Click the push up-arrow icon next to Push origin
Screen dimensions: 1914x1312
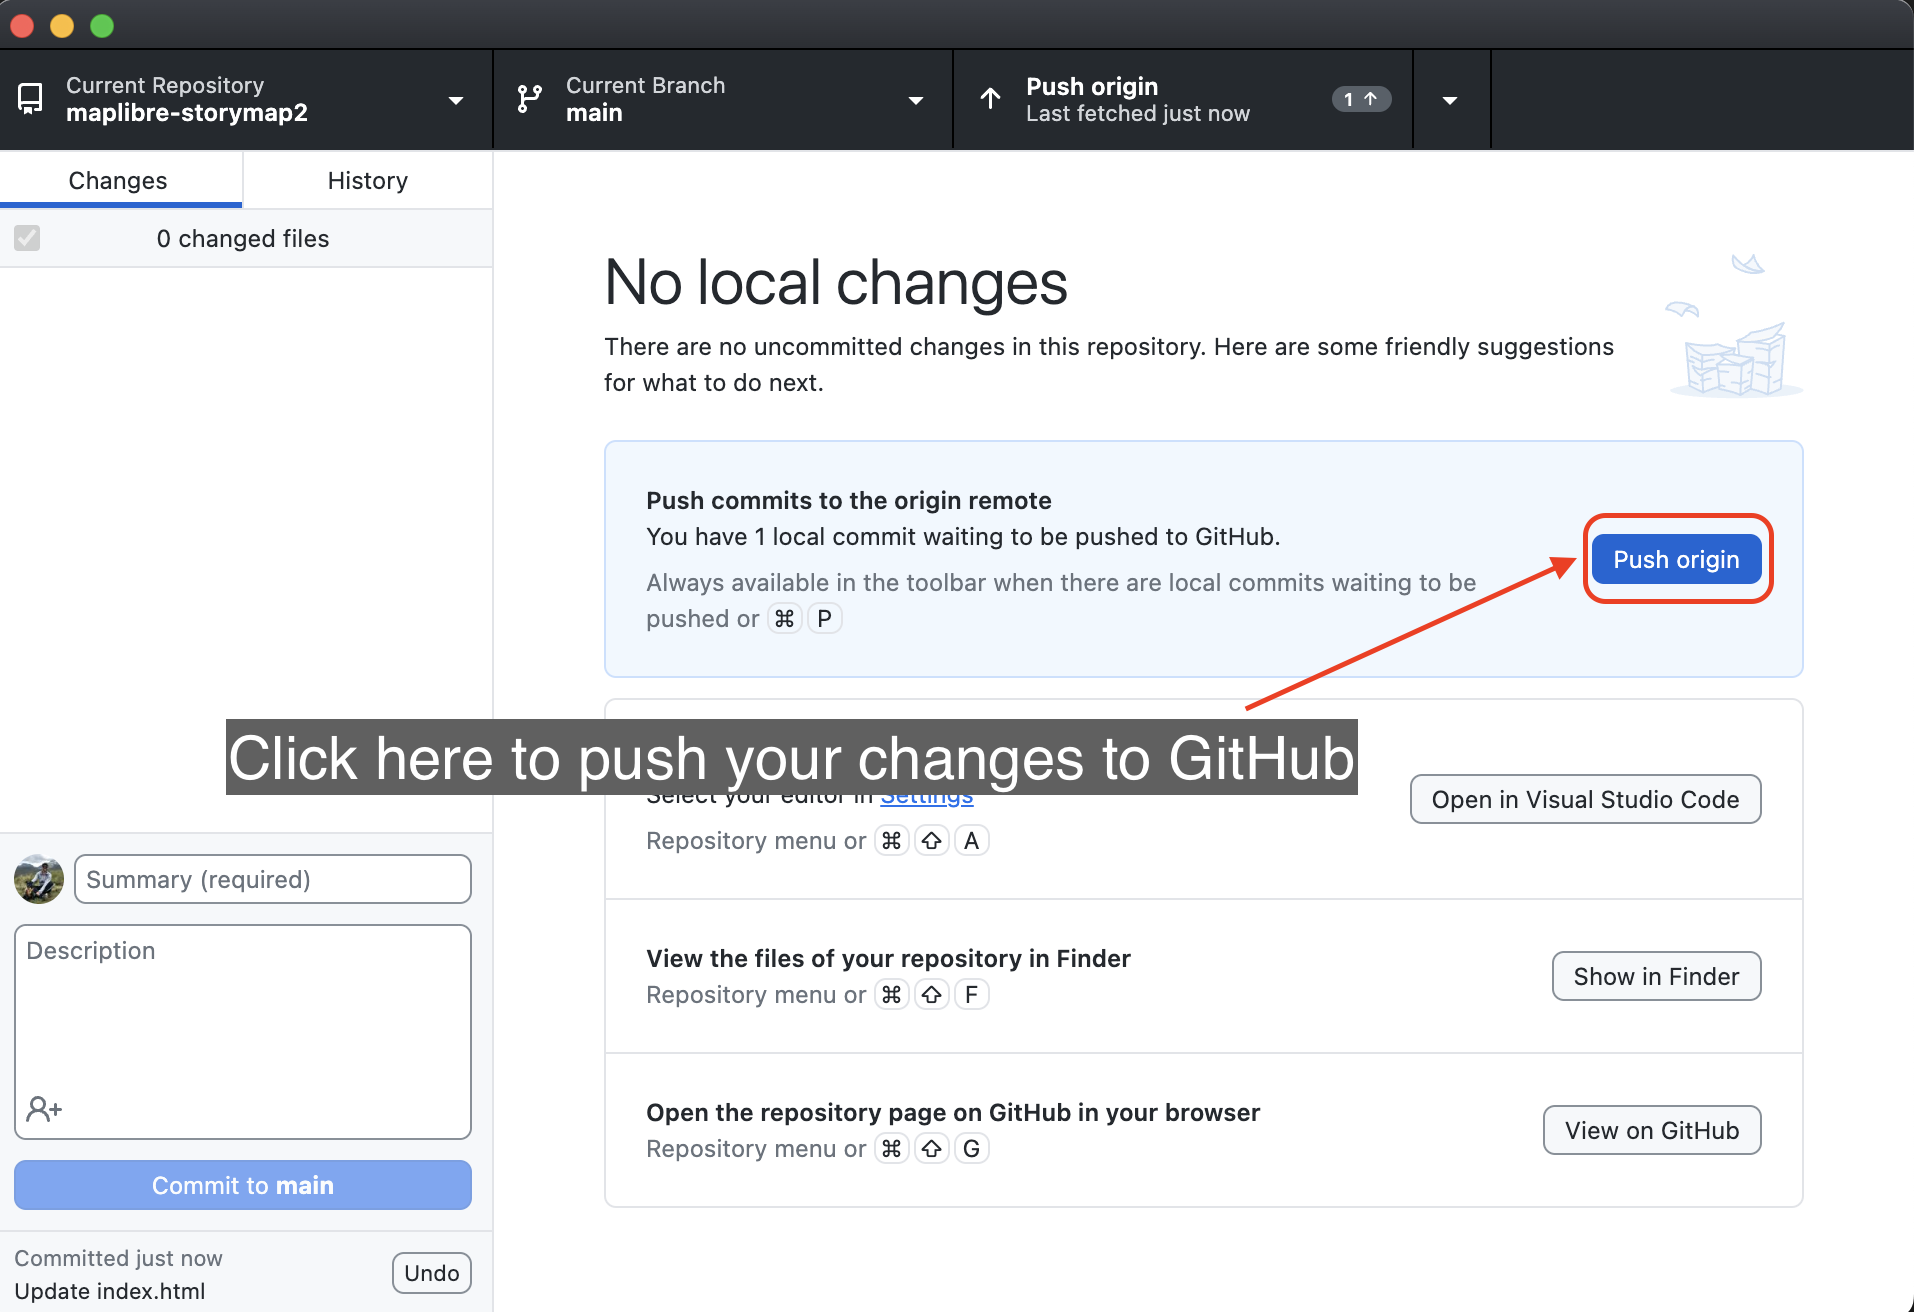[x=989, y=99]
